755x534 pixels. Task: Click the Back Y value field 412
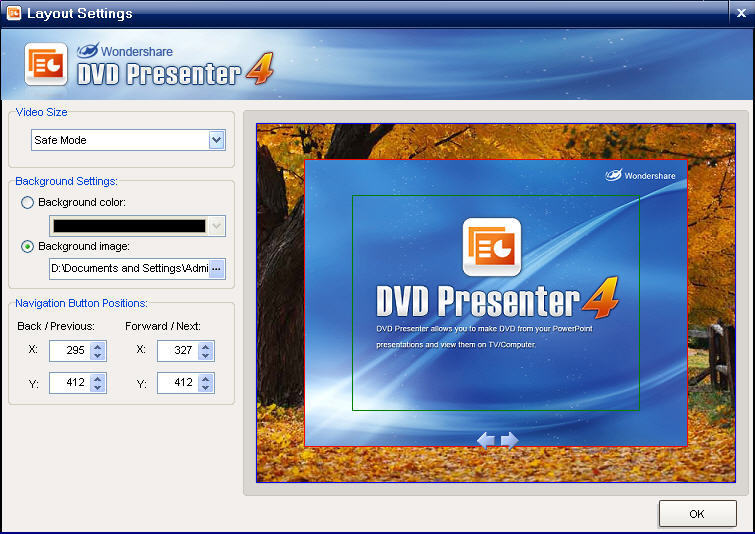tap(70, 383)
